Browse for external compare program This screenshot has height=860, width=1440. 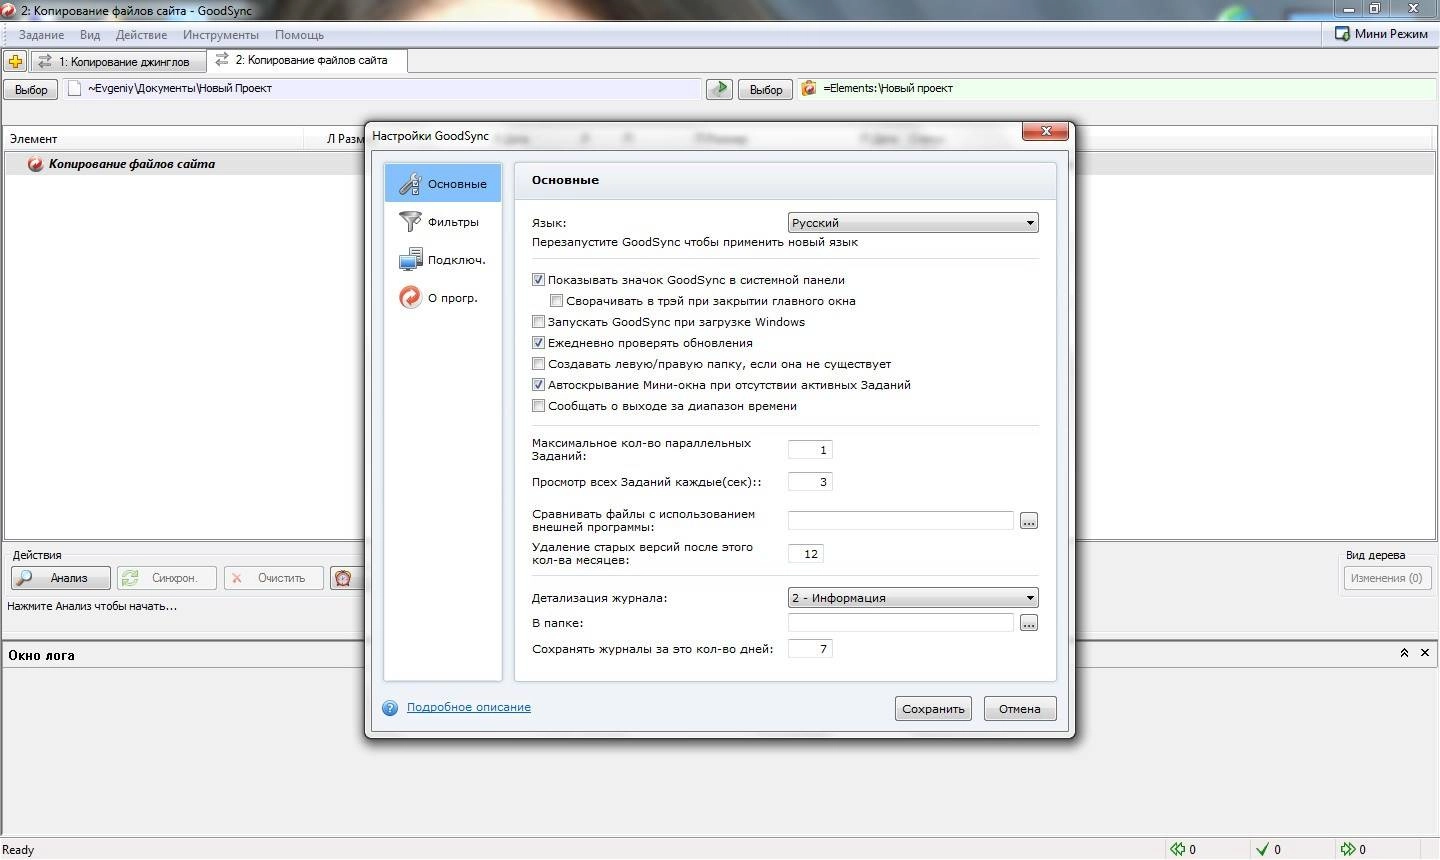1029,521
